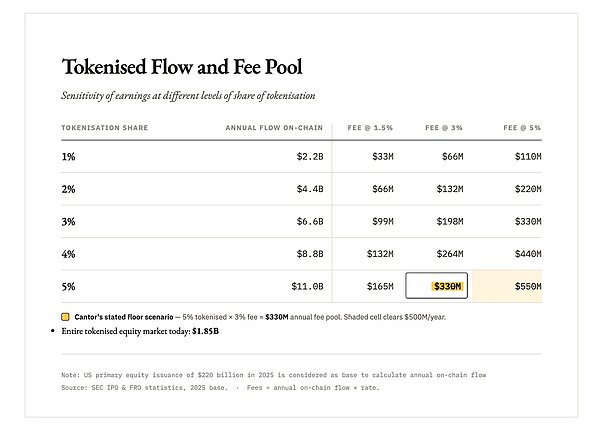Click the $1.85B market size text
The width and height of the screenshot is (600, 430).
click(205, 331)
